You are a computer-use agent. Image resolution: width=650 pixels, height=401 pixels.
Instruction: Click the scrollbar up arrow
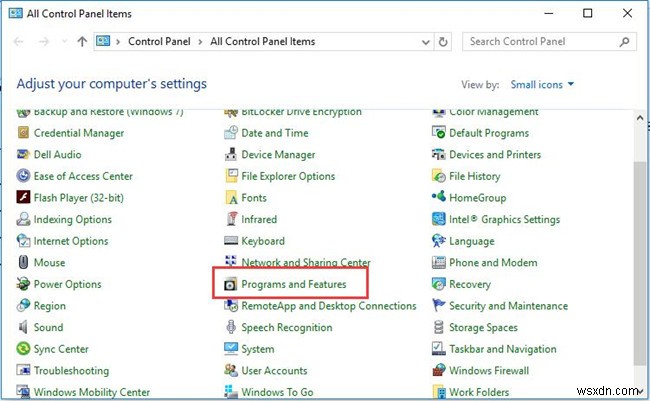tap(640, 118)
